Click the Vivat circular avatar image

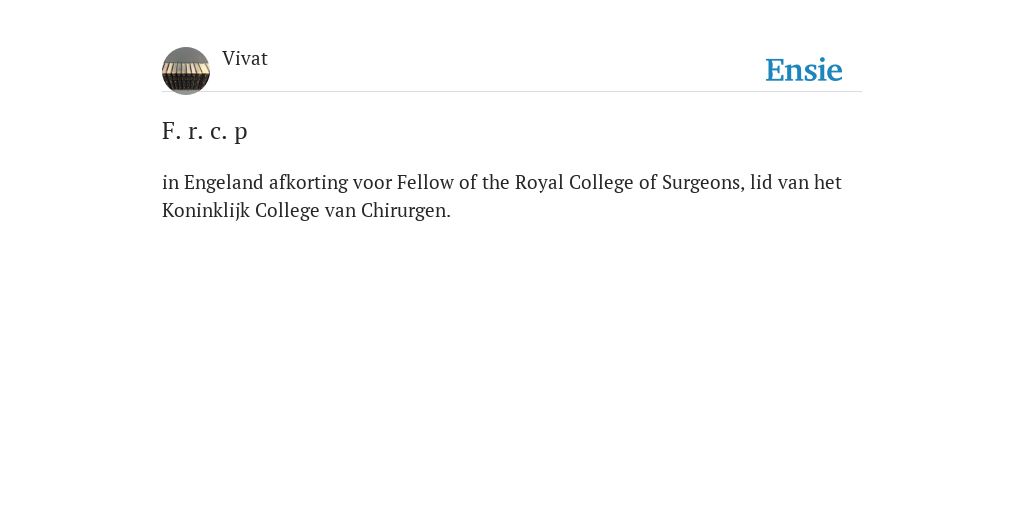point(186,71)
